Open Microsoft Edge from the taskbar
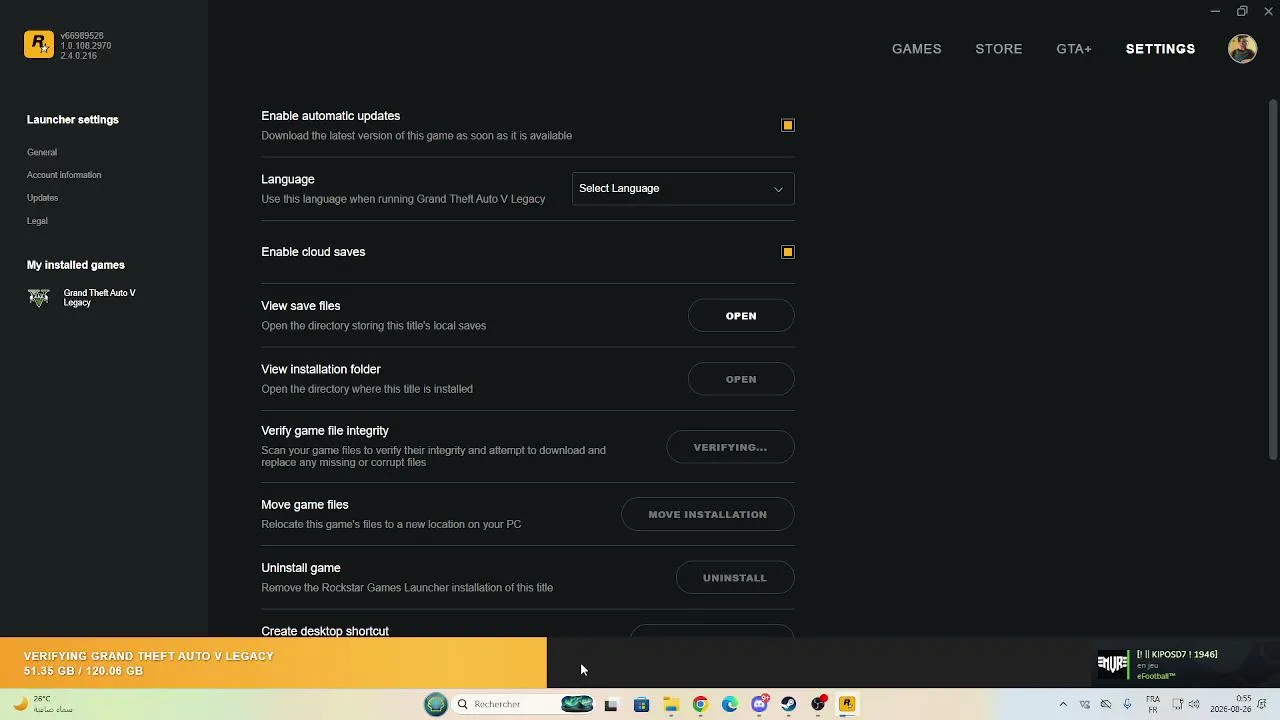 click(x=730, y=704)
